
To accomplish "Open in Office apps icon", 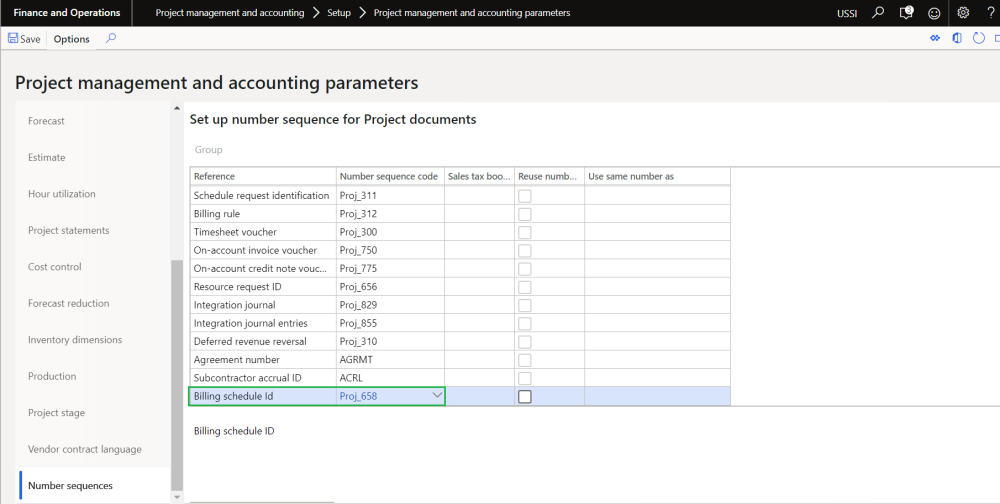I will [x=957, y=39].
